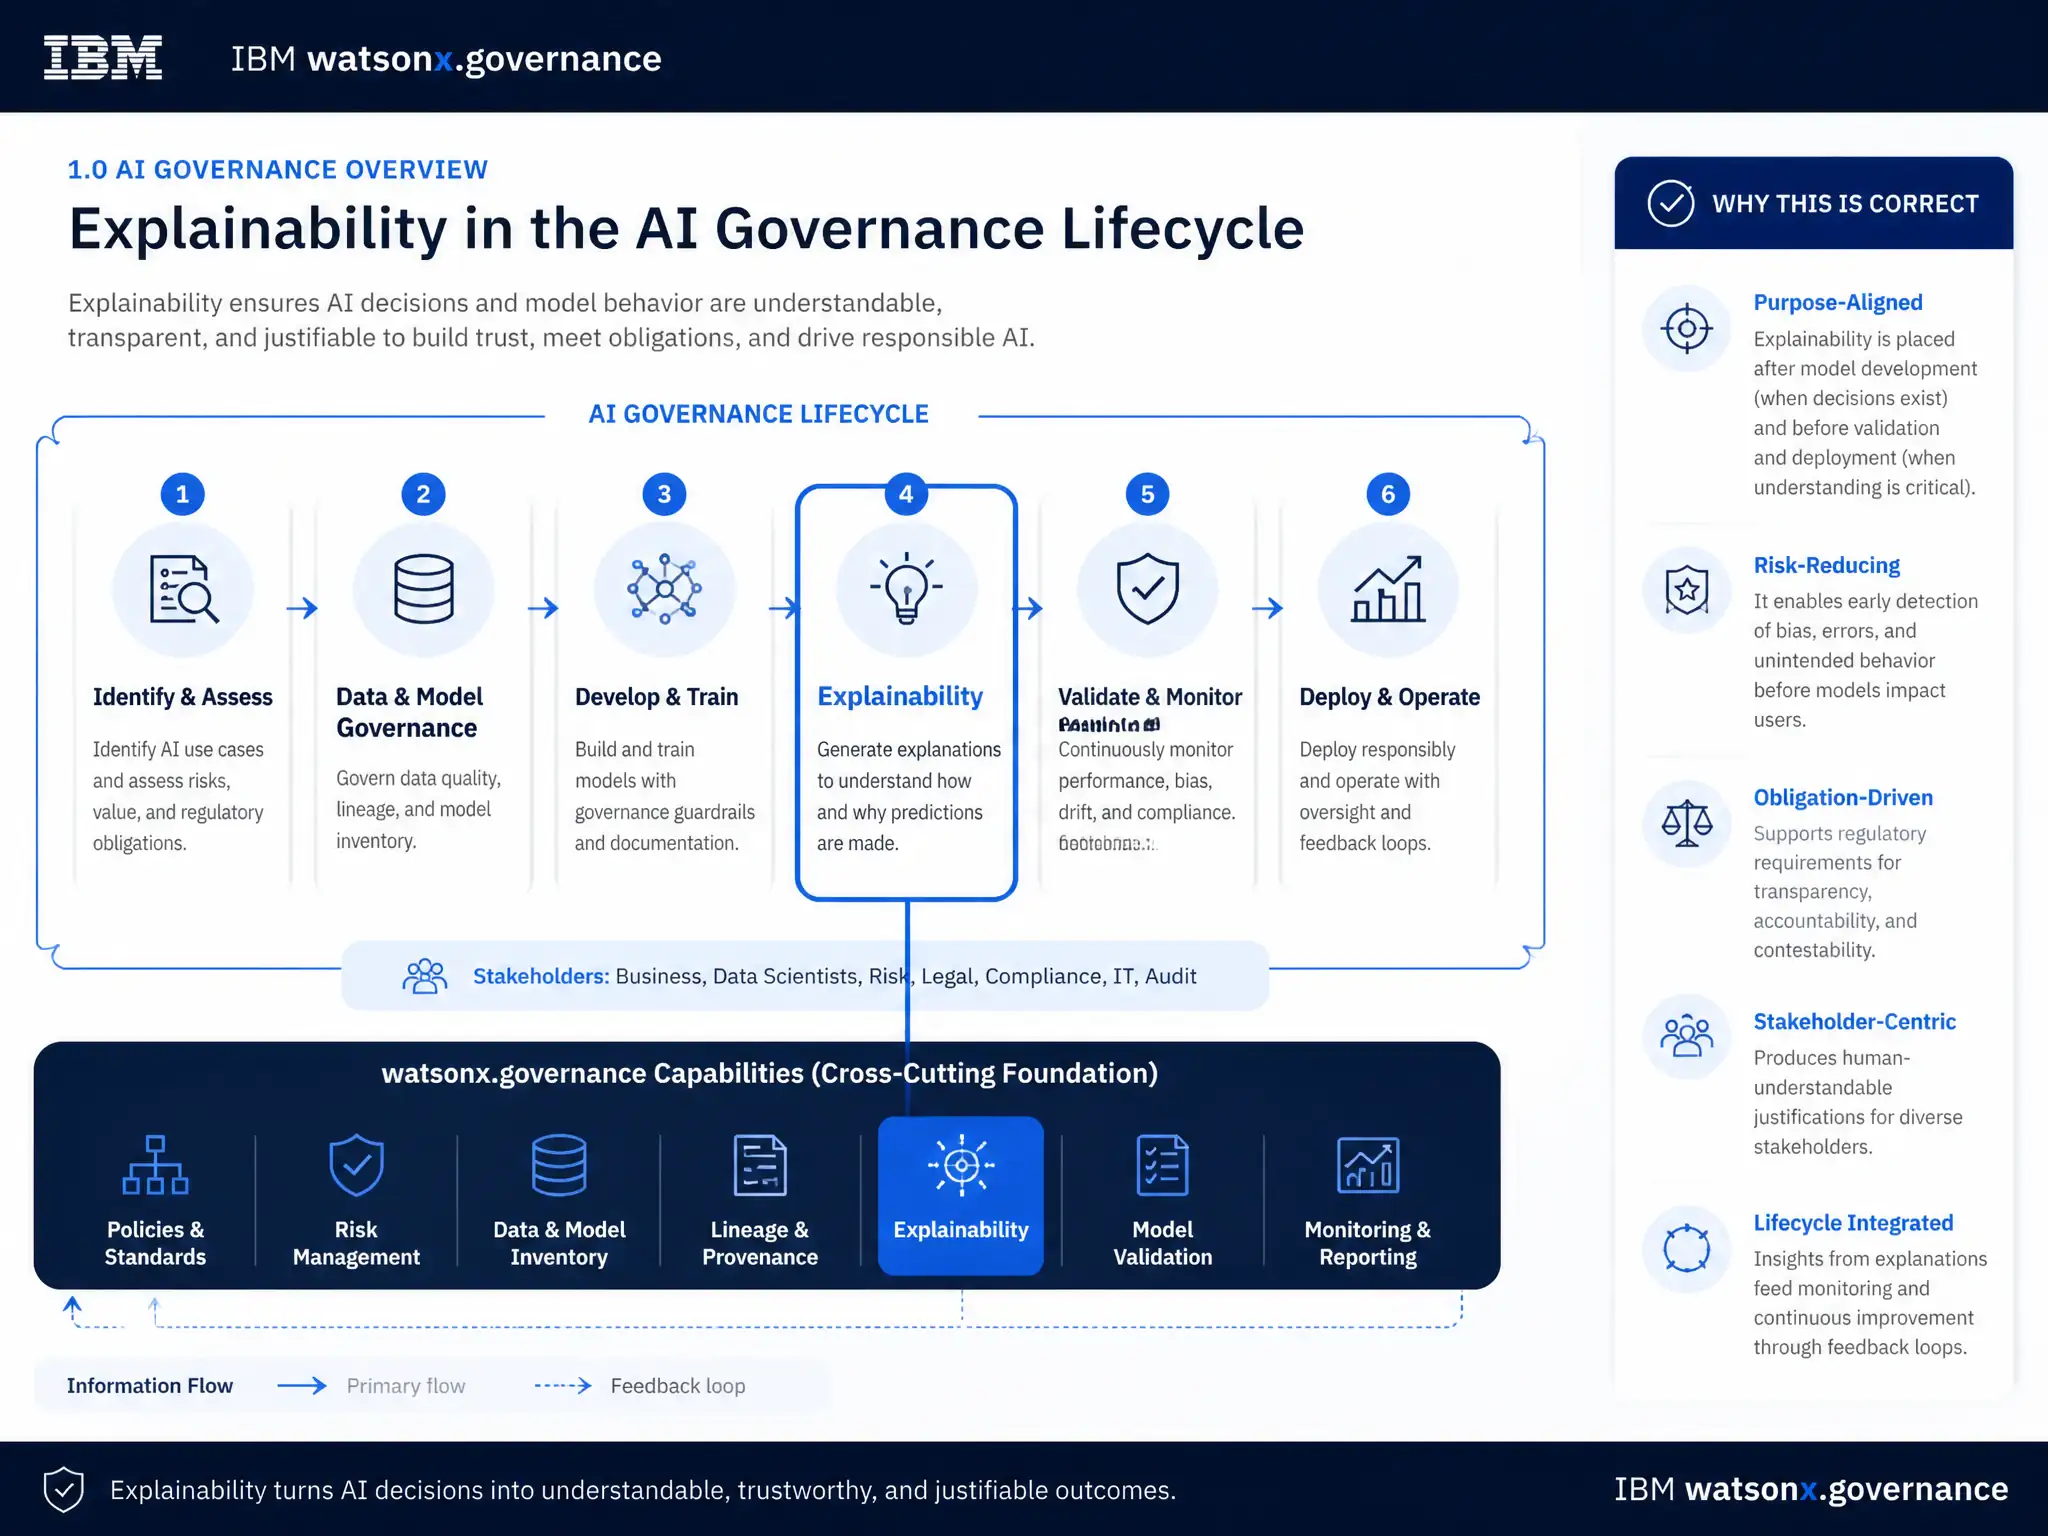
Task: Click the Develop & Train step title
Action: tap(656, 697)
